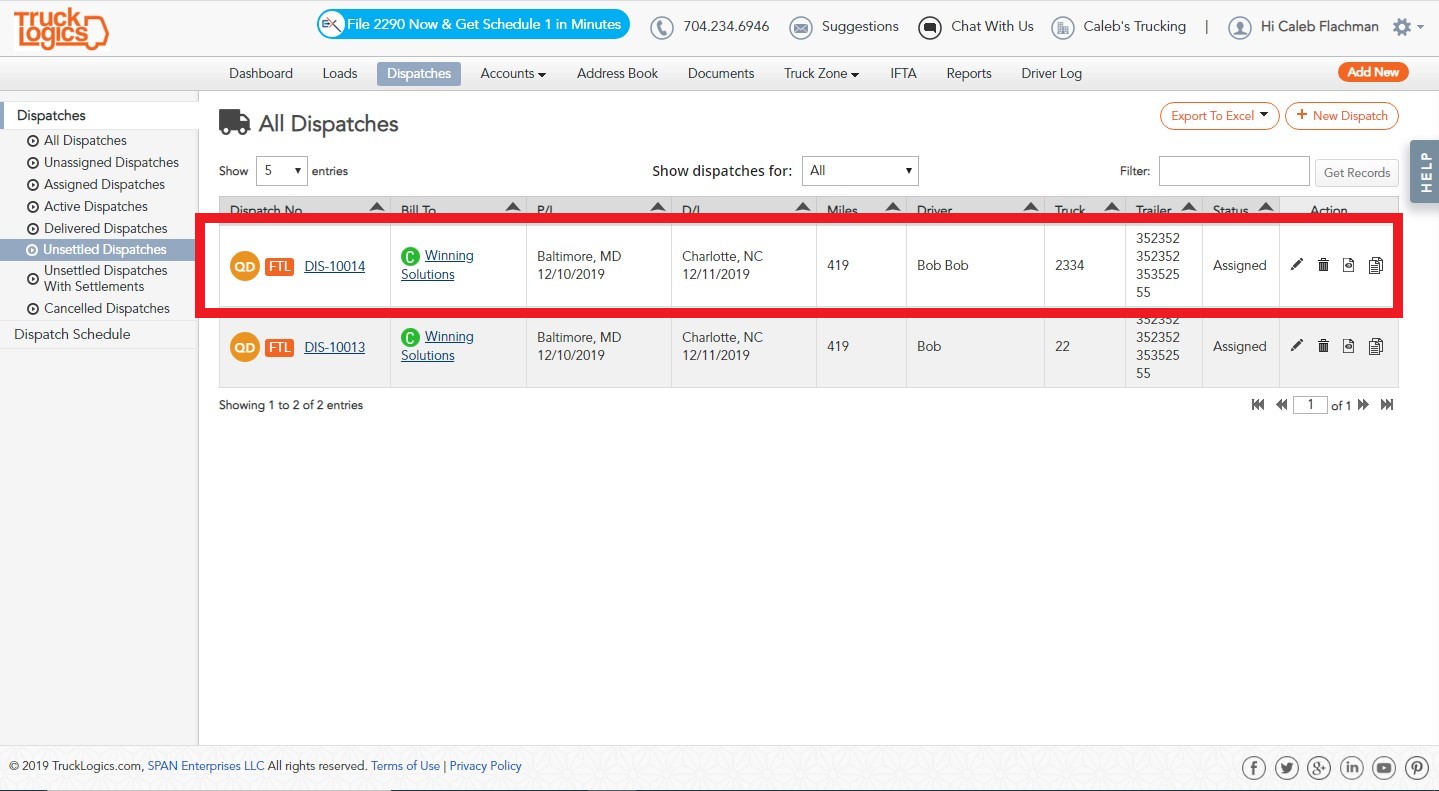The image size is (1439, 791).
Task: Edit dispatch DIS-10013 with the pencil icon
Action: 1297,346
